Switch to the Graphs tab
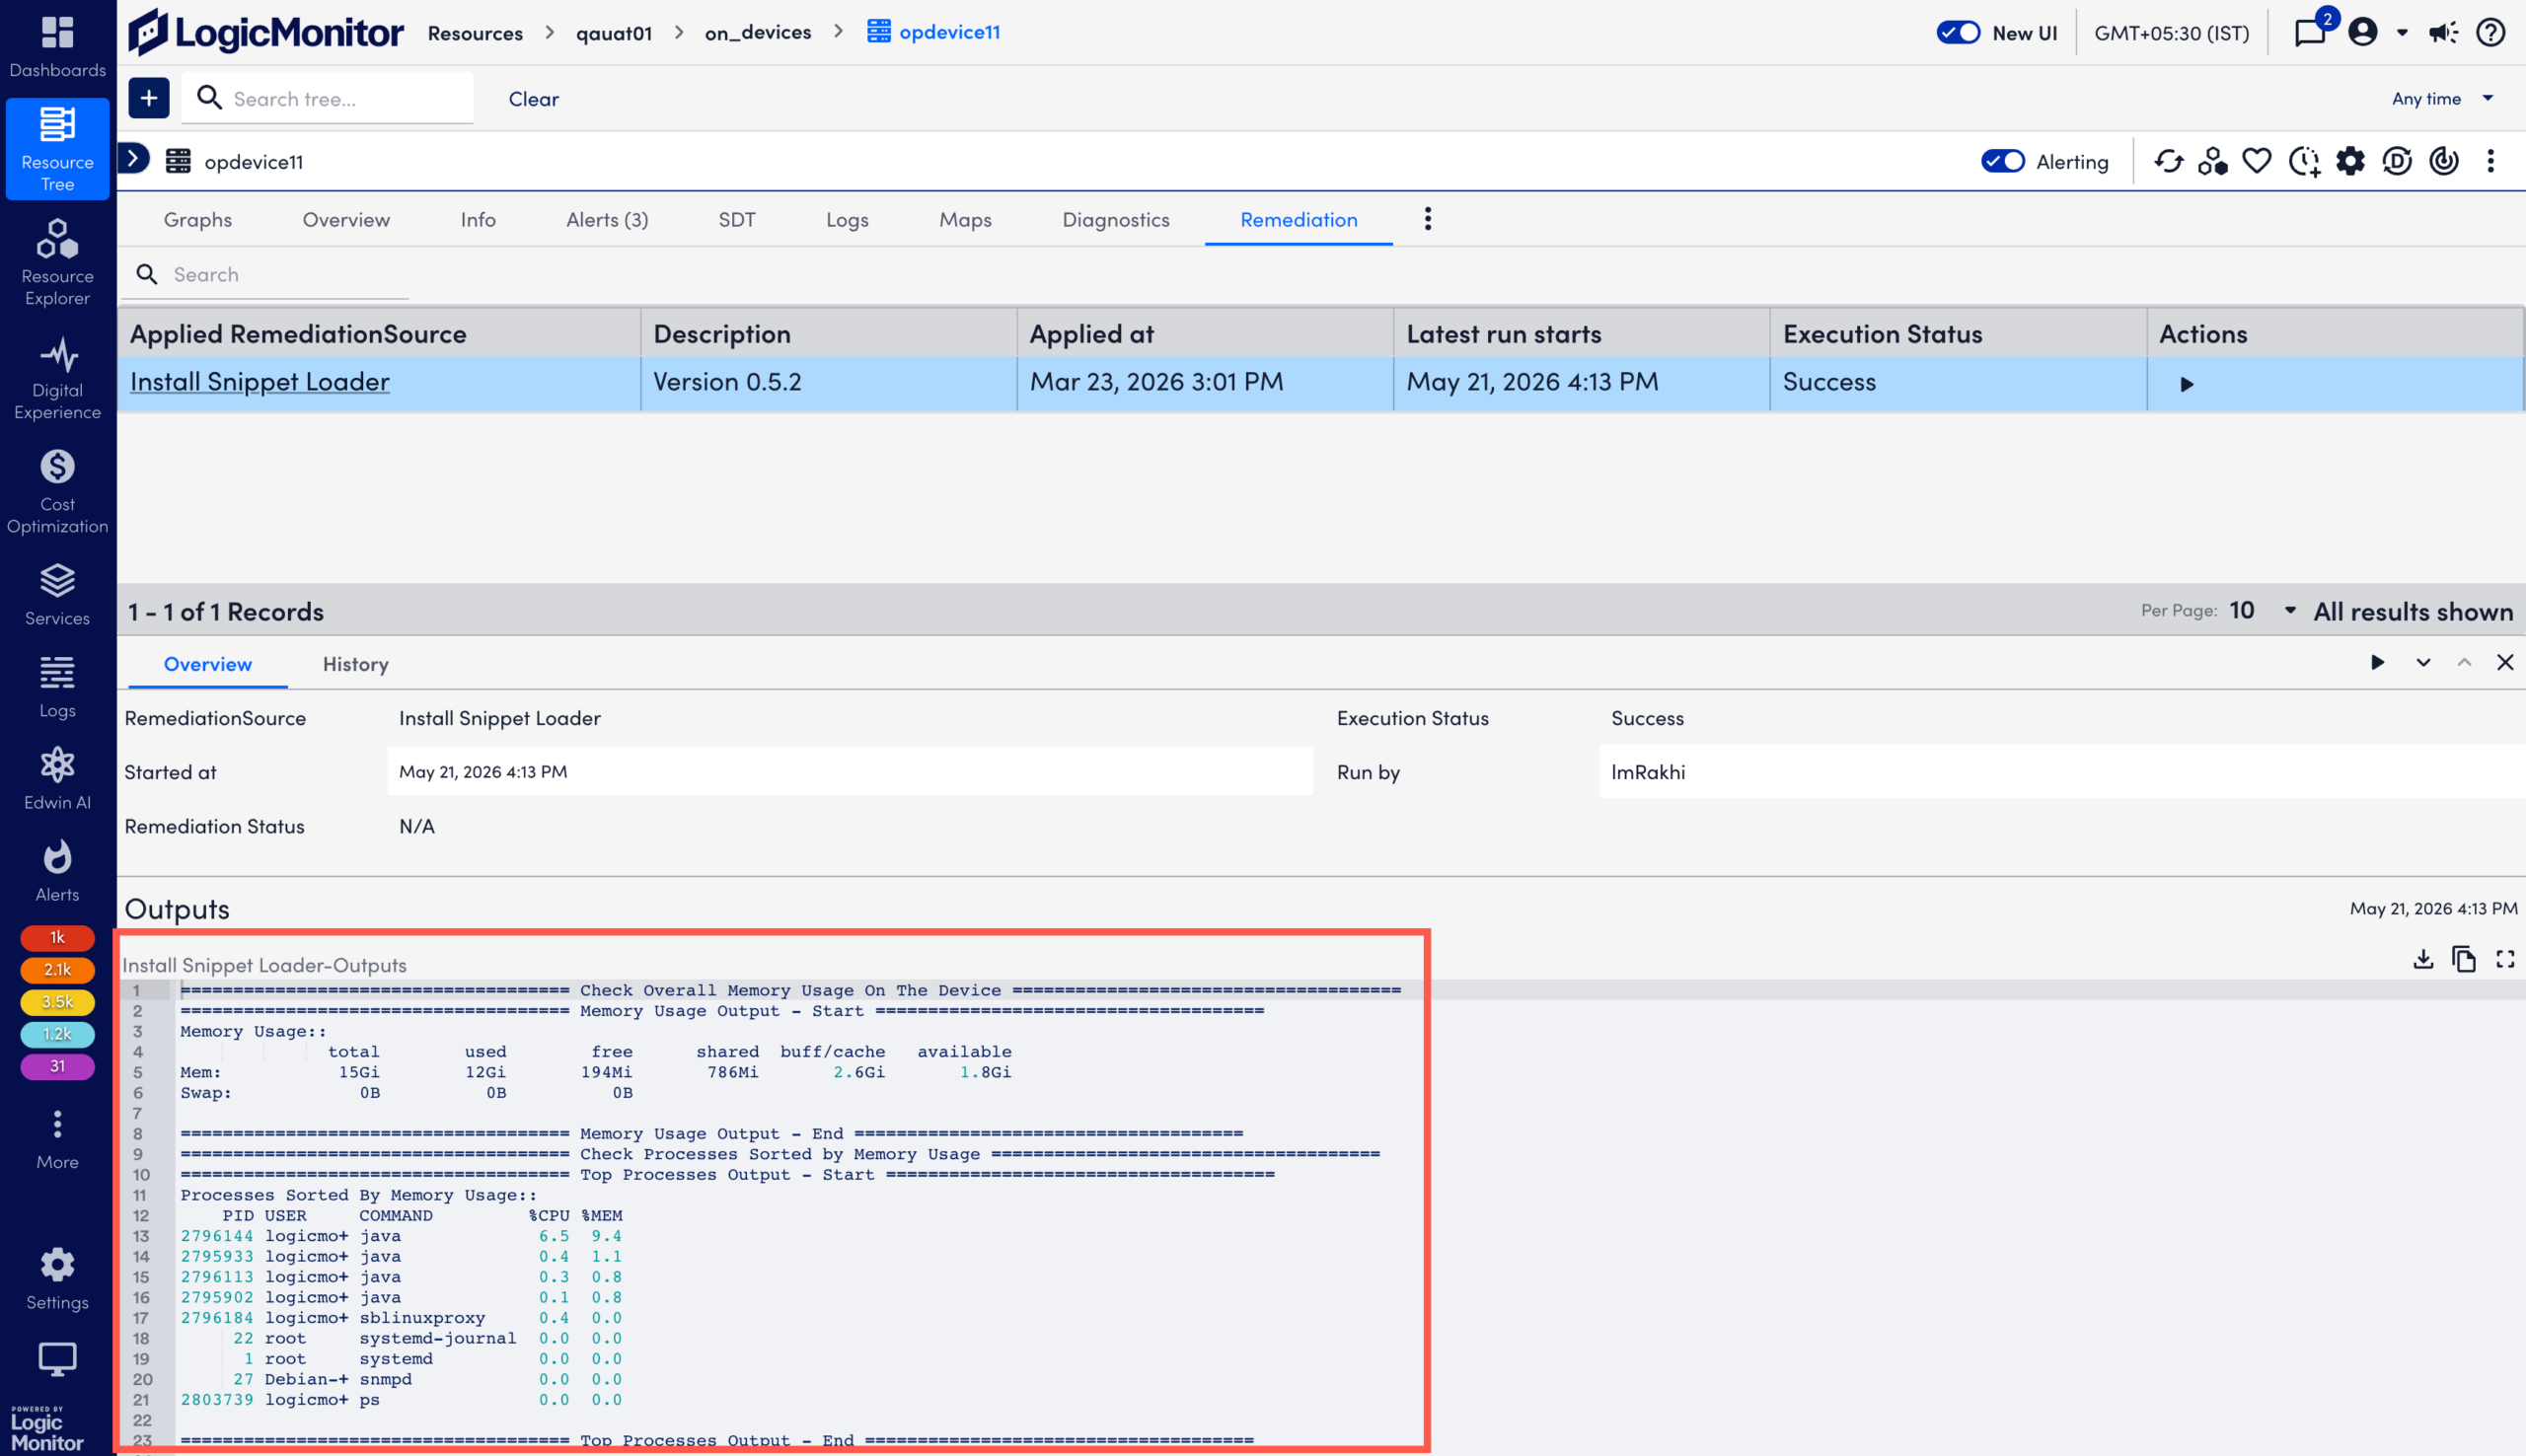Screen dimensions: 2526x1456 198,219
